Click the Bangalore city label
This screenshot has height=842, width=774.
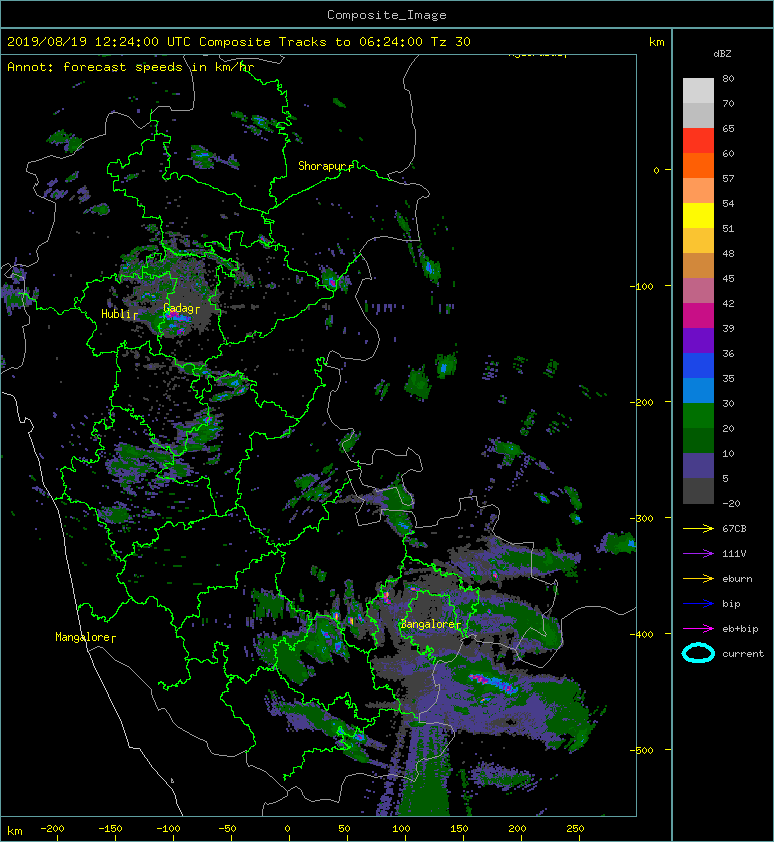(427, 624)
